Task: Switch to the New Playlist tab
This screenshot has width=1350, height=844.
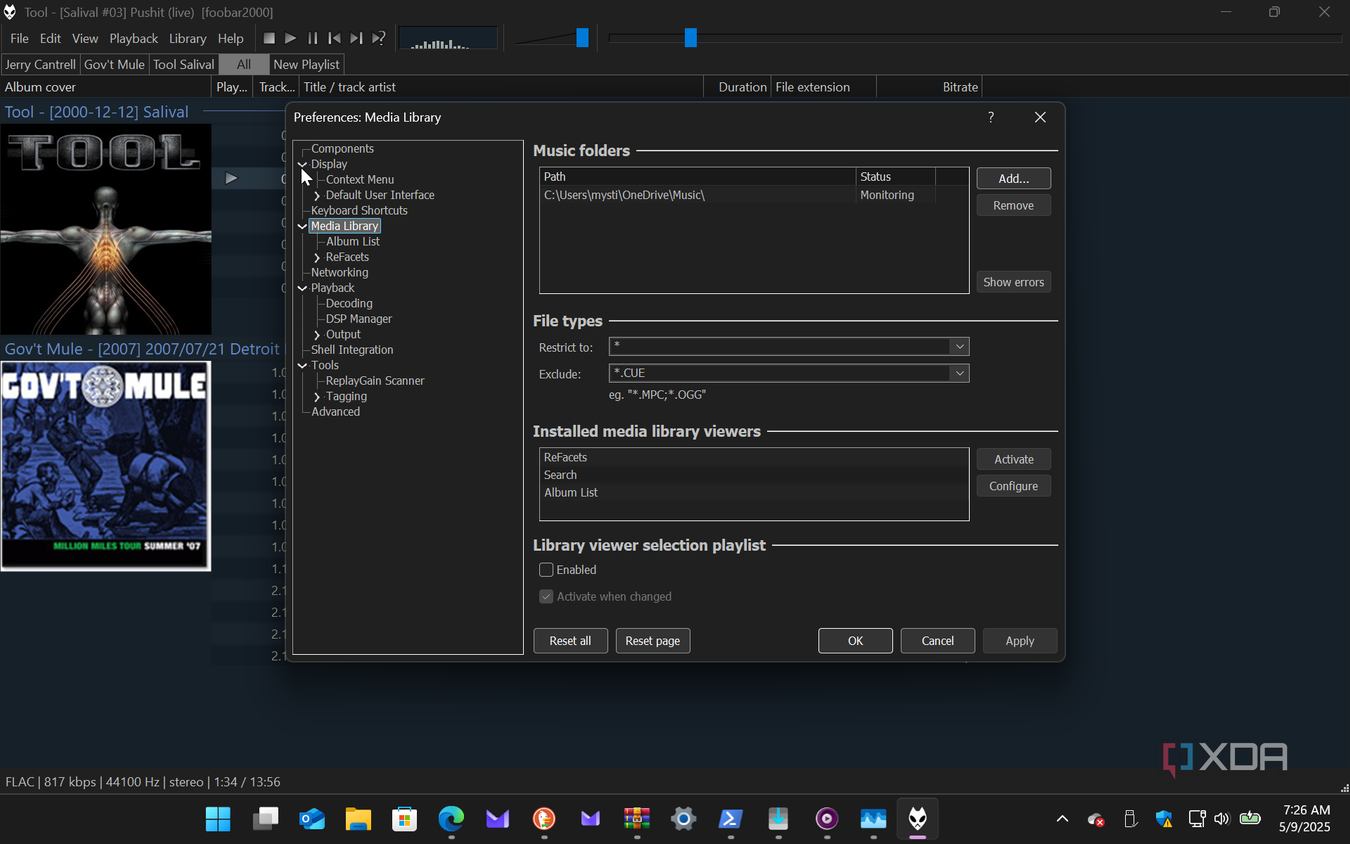Action: 306,64
